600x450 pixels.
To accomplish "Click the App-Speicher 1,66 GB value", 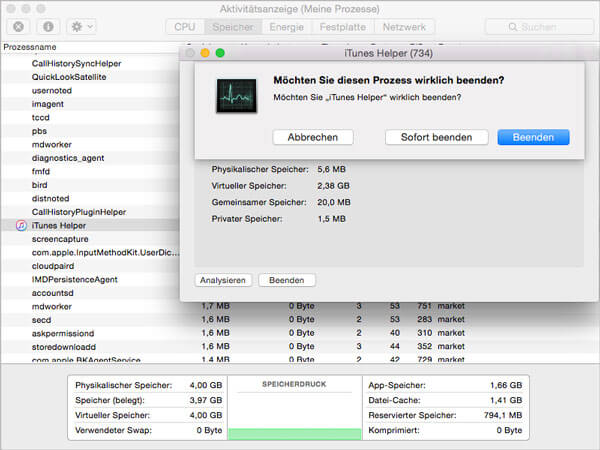I will (506, 385).
